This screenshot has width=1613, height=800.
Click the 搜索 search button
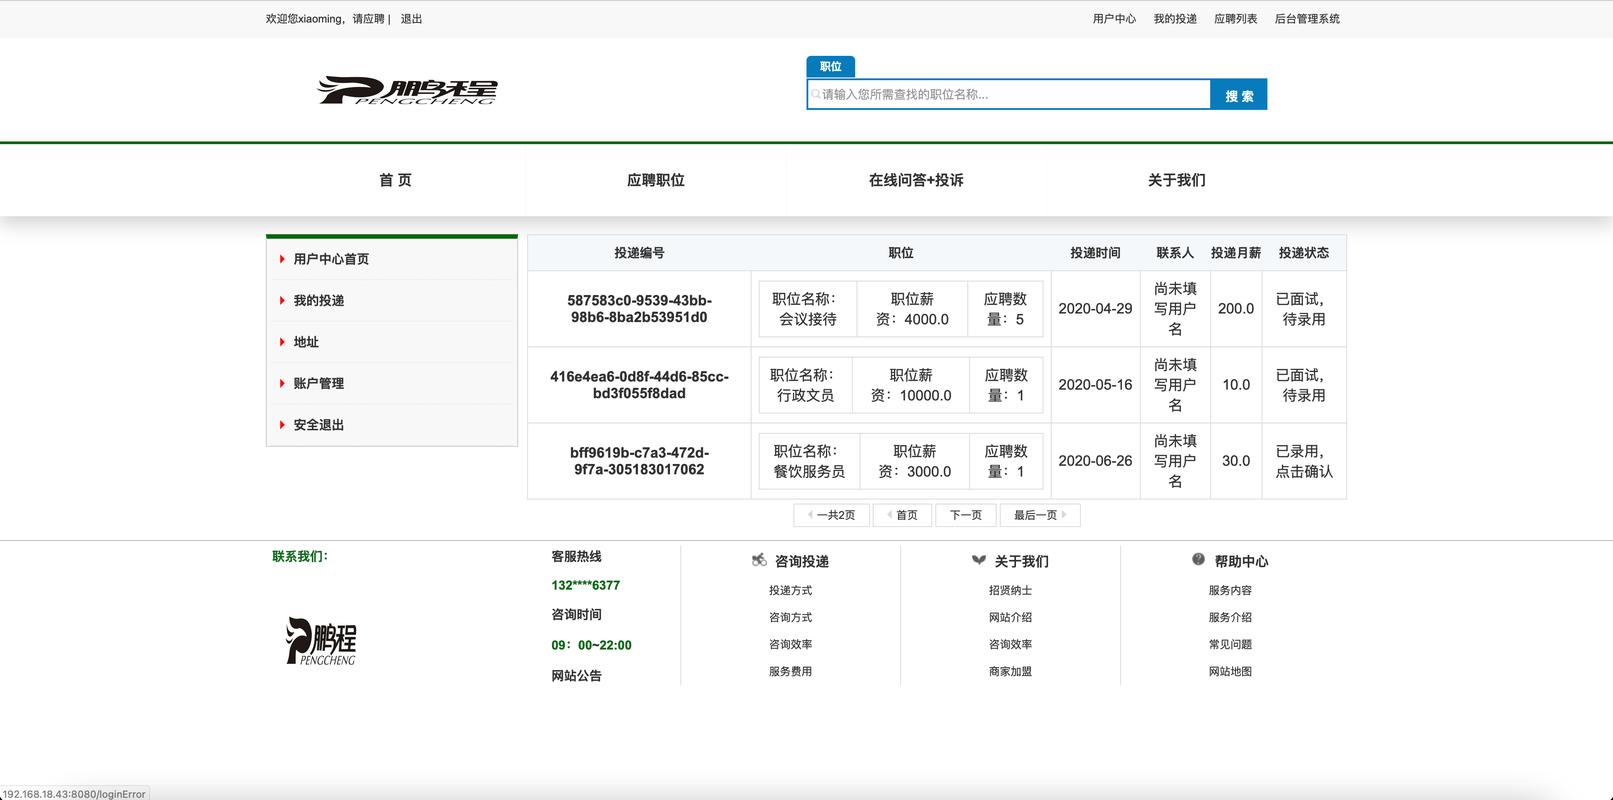[1239, 95]
